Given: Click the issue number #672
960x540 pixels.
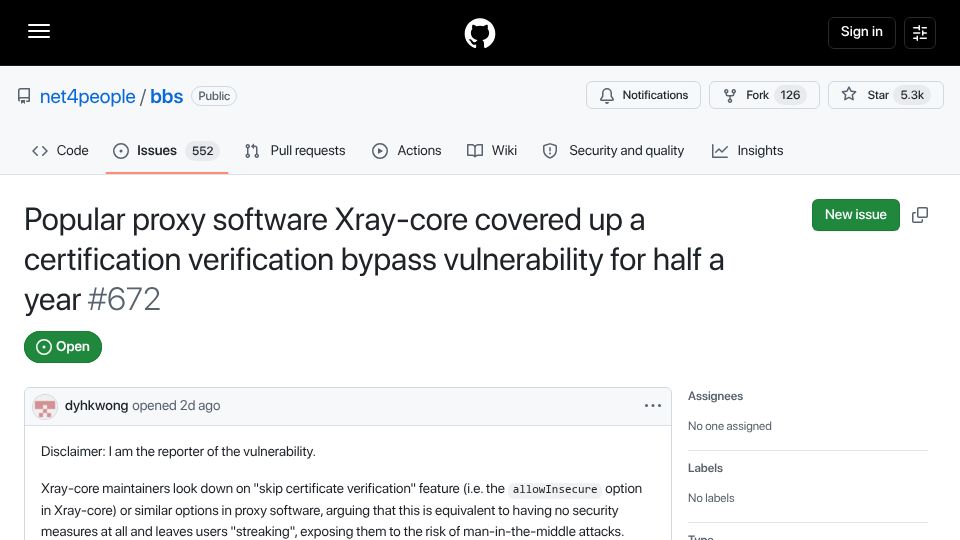Looking at the screenshot, I should [x=124, y=299].
